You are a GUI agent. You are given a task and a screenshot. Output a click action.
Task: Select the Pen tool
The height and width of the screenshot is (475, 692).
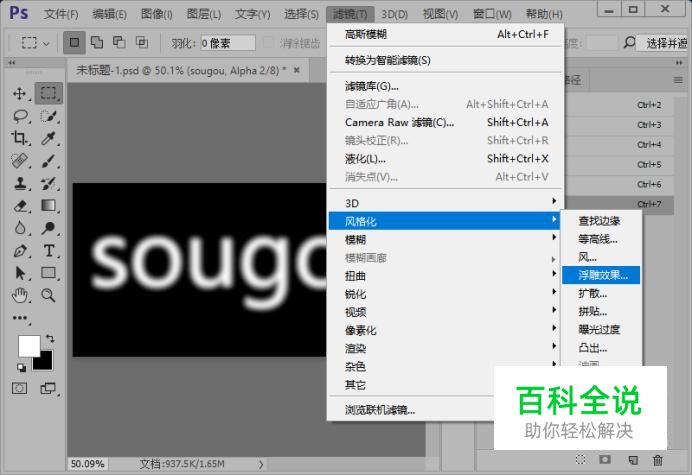[x=20, y=251]
